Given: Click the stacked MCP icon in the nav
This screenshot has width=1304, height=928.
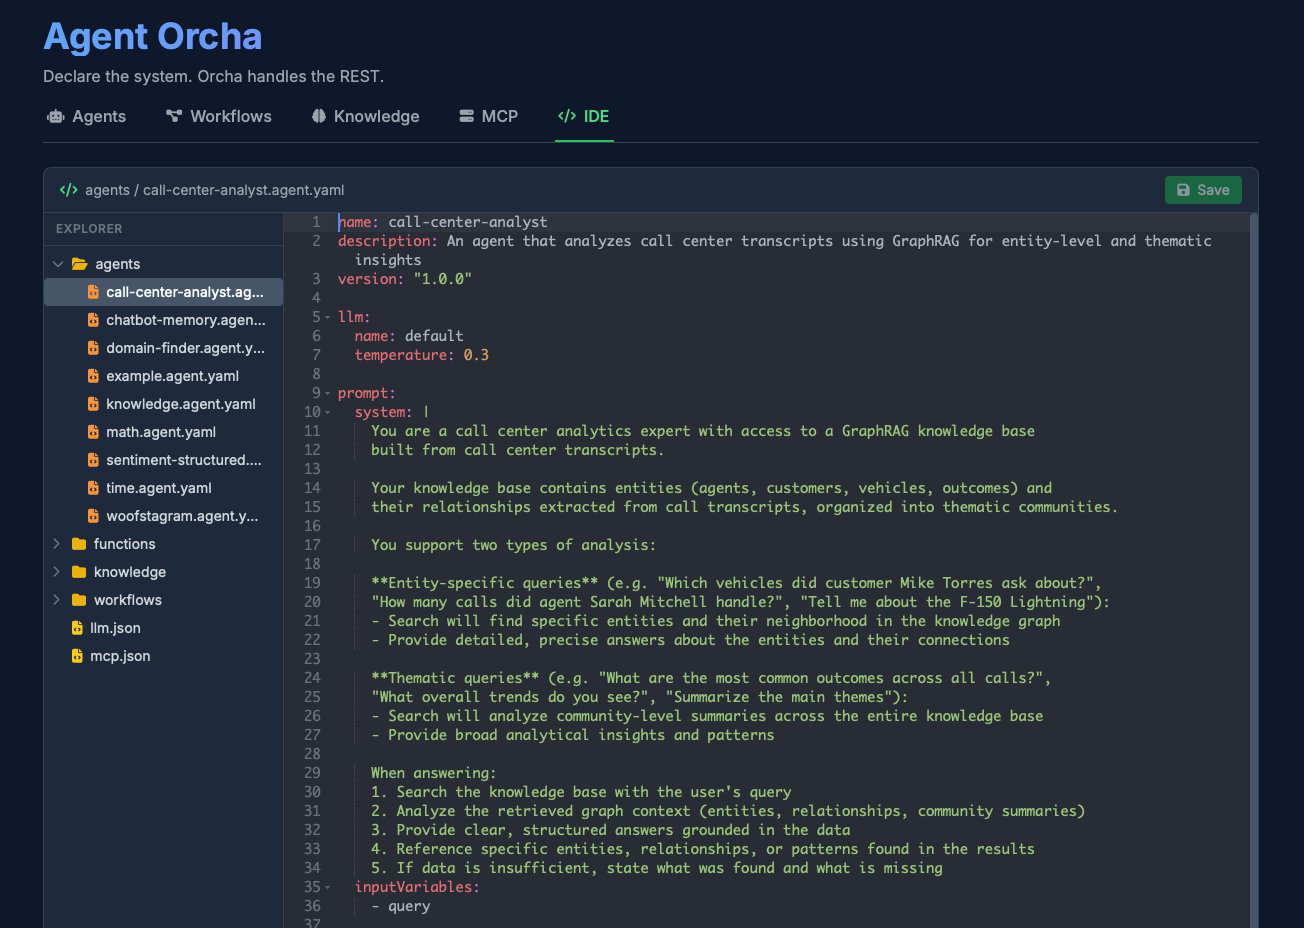Looking at the screenshot, I should pyautogui.click(x=465, y=116).
